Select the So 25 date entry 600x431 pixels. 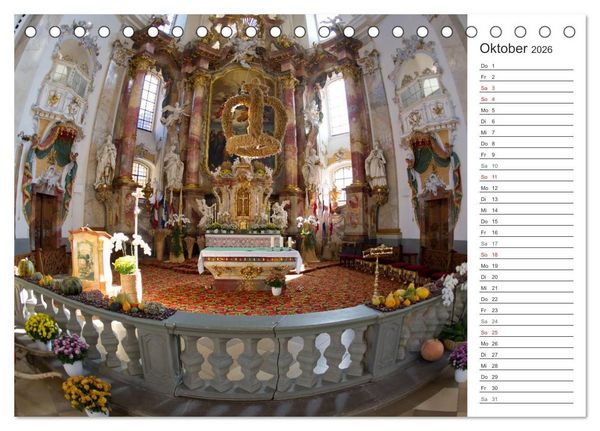527,332
